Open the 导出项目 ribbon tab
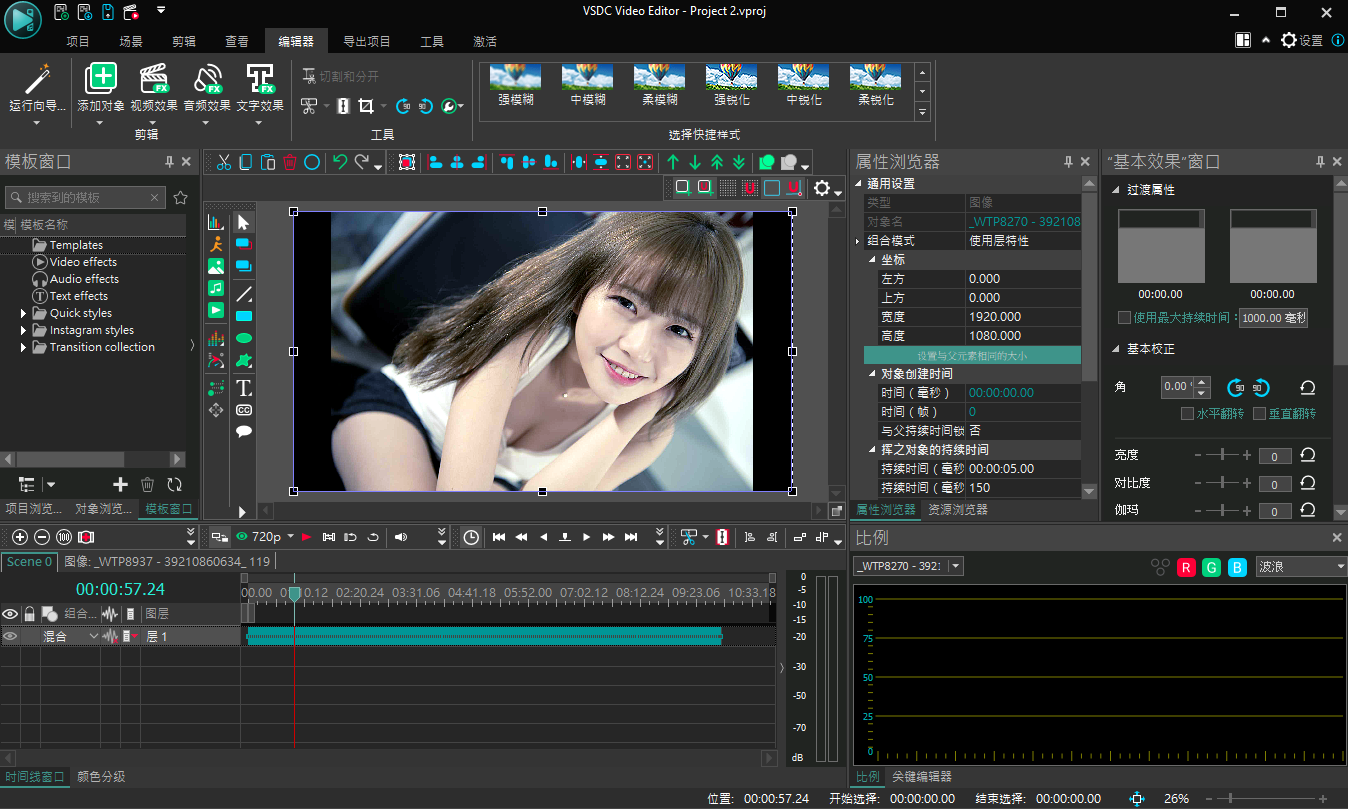 point(367,41)
